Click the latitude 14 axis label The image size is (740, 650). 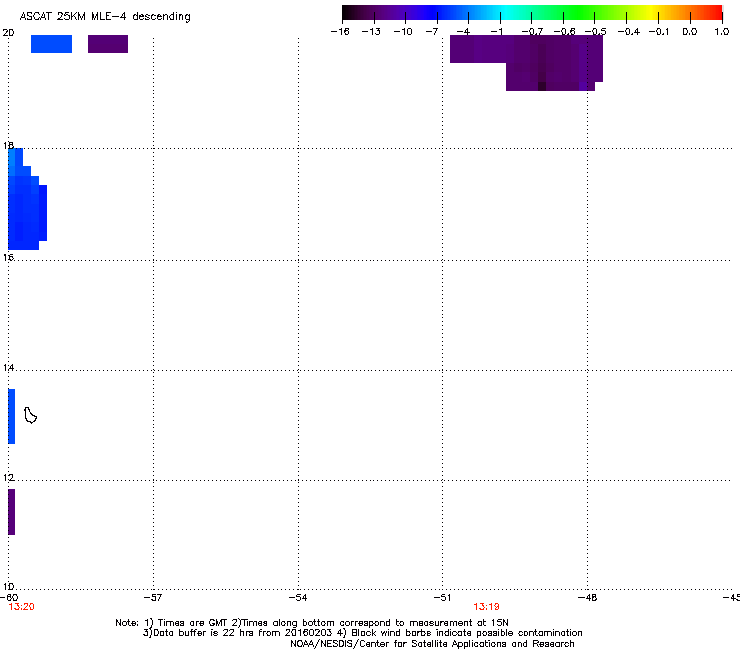(8, 368)
